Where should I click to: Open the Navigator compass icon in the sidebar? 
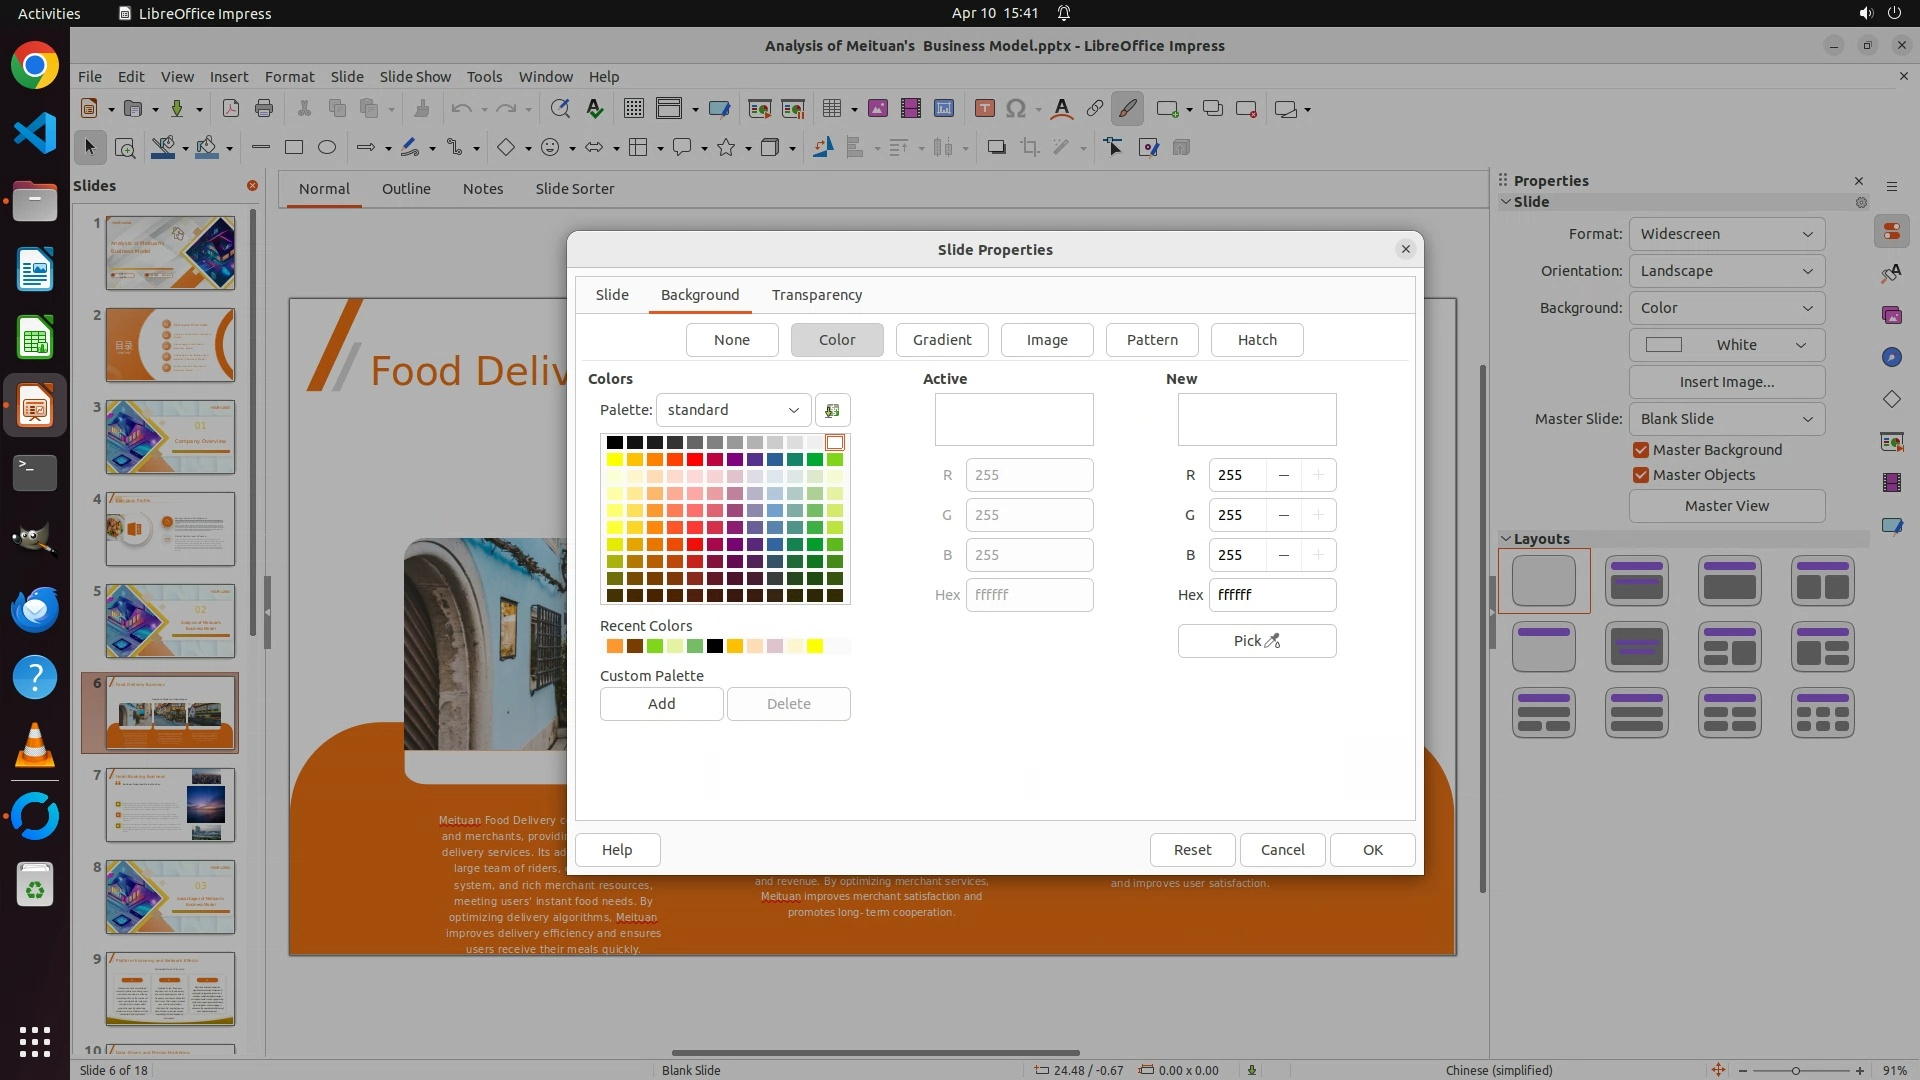(x=1891, y=357)
